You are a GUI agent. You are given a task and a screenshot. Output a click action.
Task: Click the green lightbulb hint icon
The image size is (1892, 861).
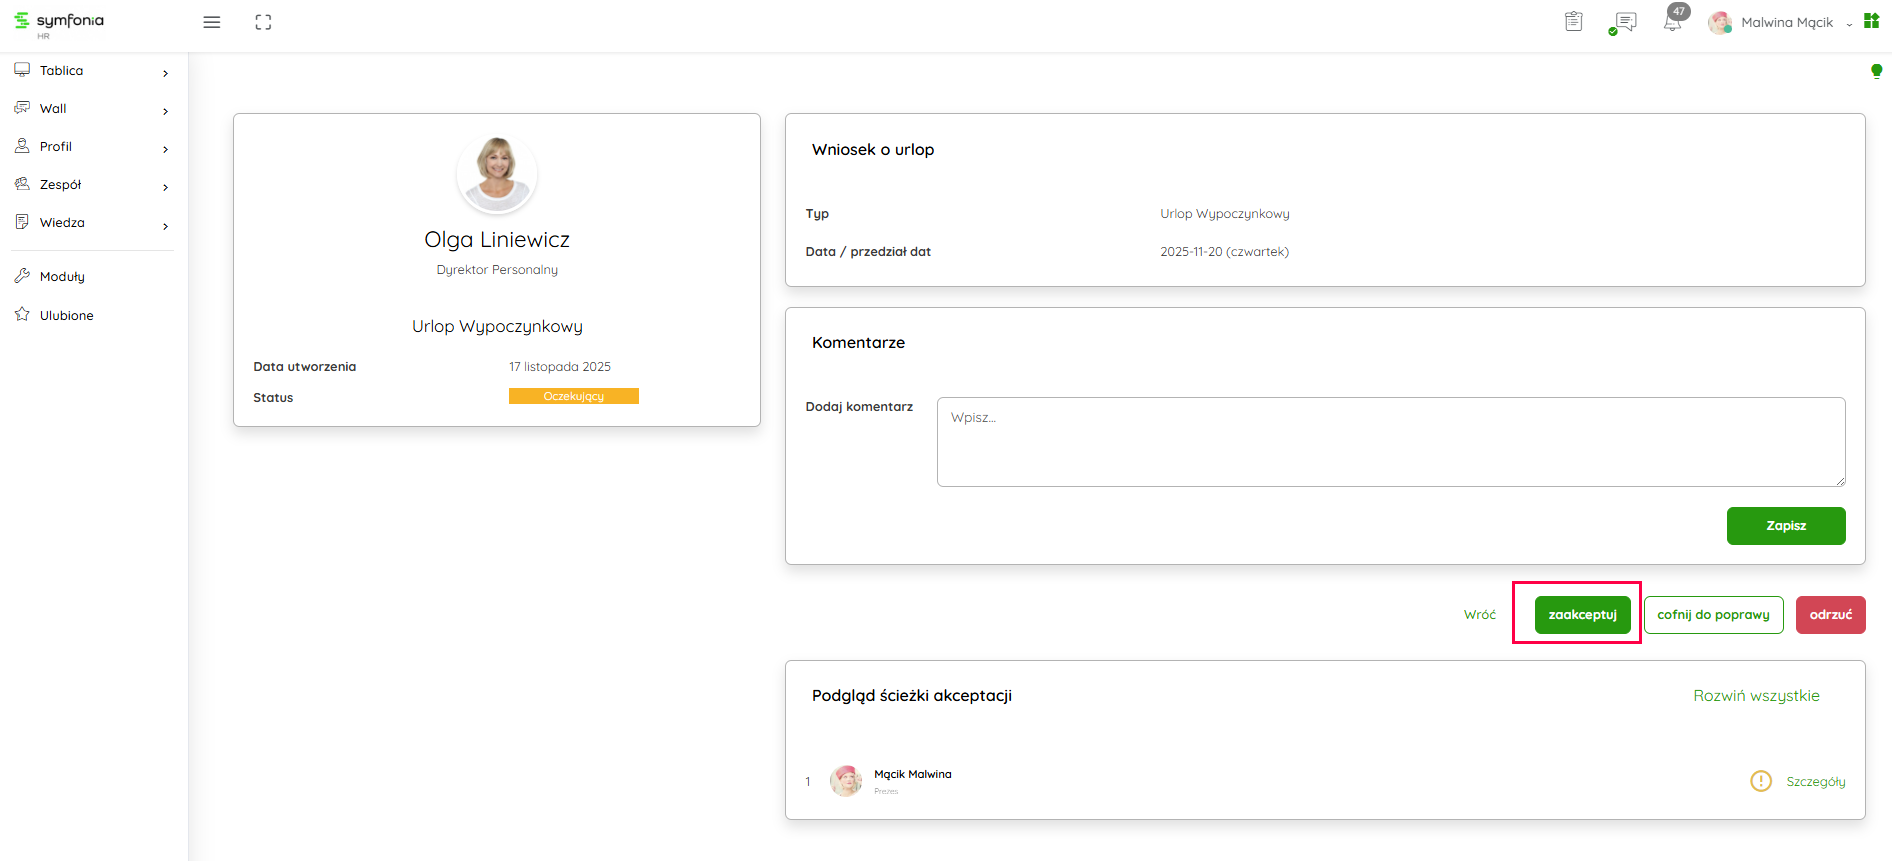click(x=1876, y=71)
